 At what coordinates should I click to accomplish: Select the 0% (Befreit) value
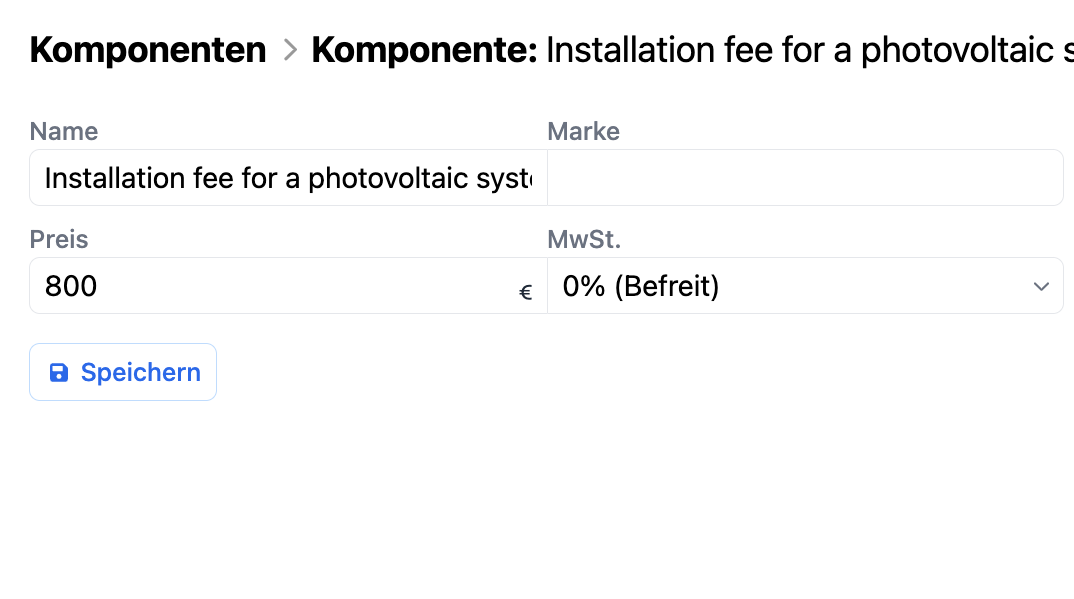(641, 287)
